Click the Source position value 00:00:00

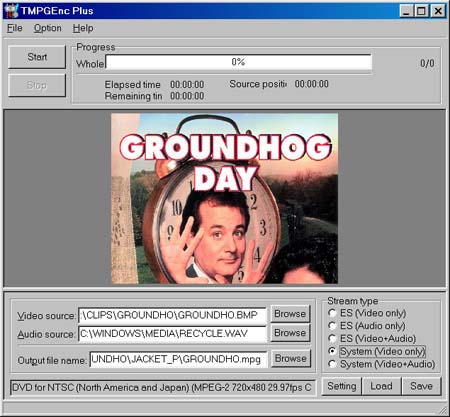(x=312, y=84)
